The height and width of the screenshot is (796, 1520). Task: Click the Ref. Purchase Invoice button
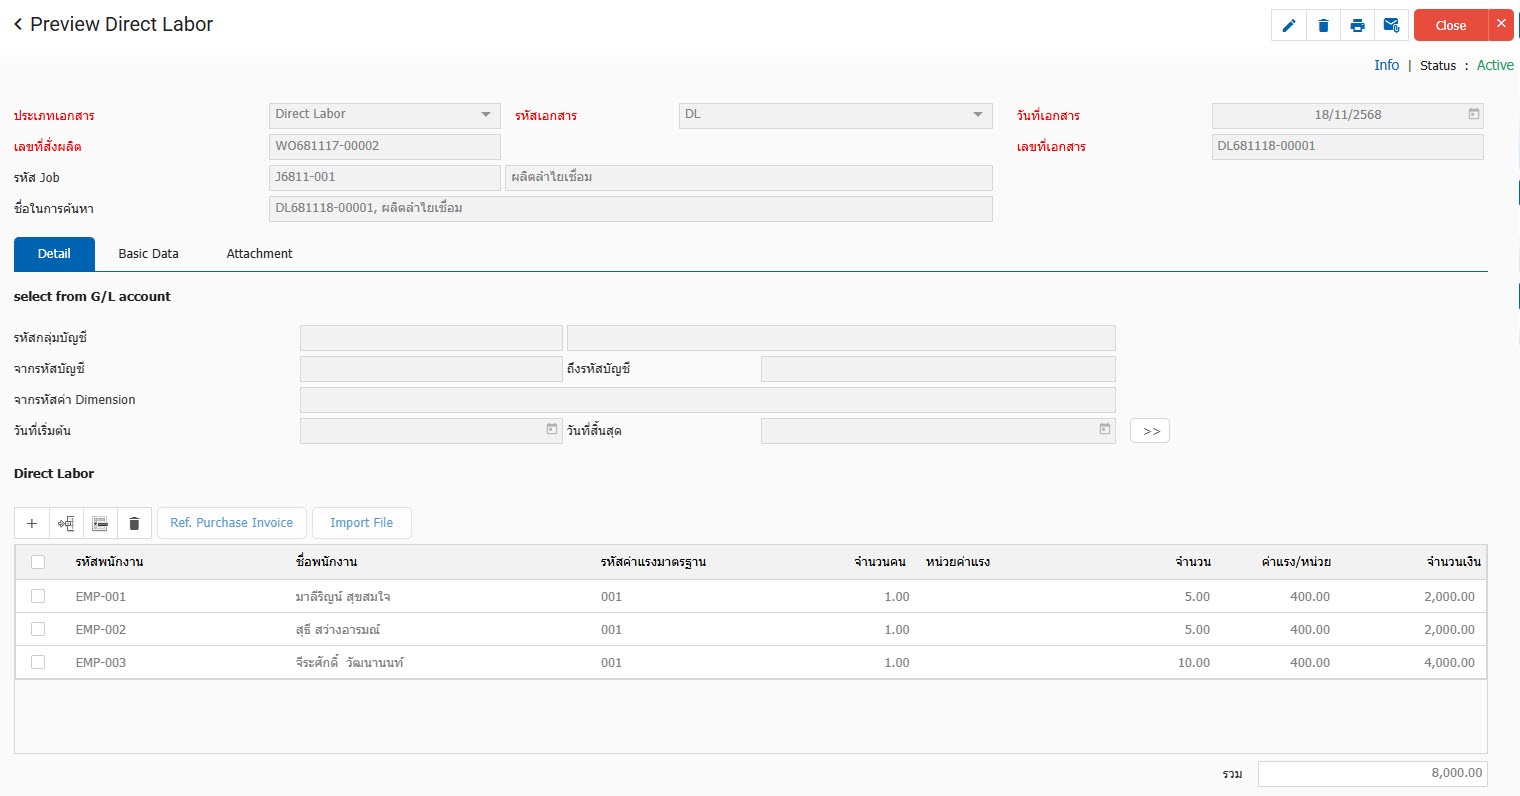pyautogui.click(x=231, y=523)
